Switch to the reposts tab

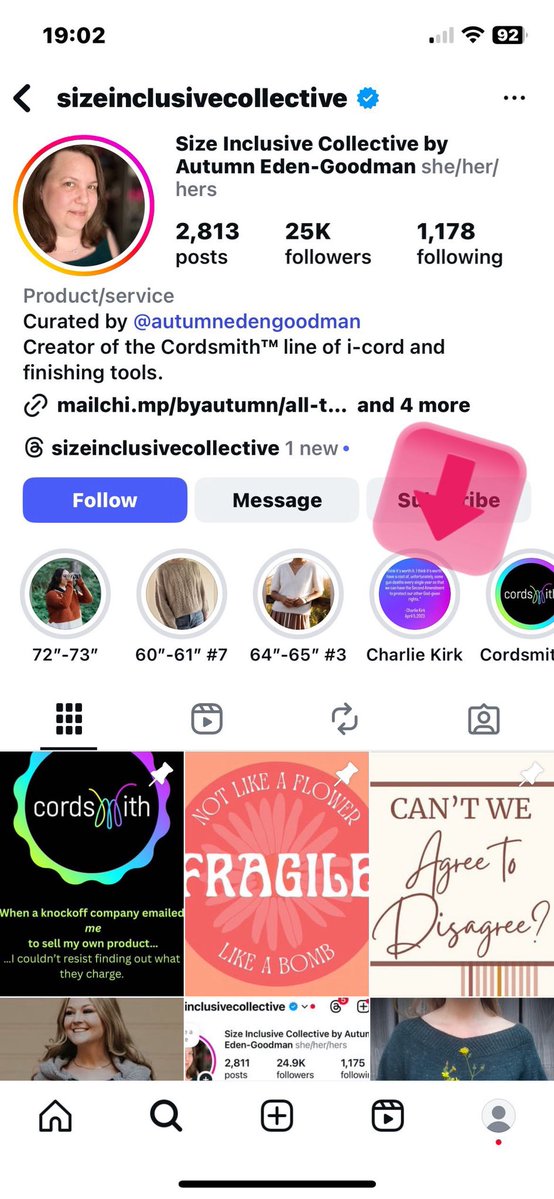pyautogui.click(x=345, y=719)
